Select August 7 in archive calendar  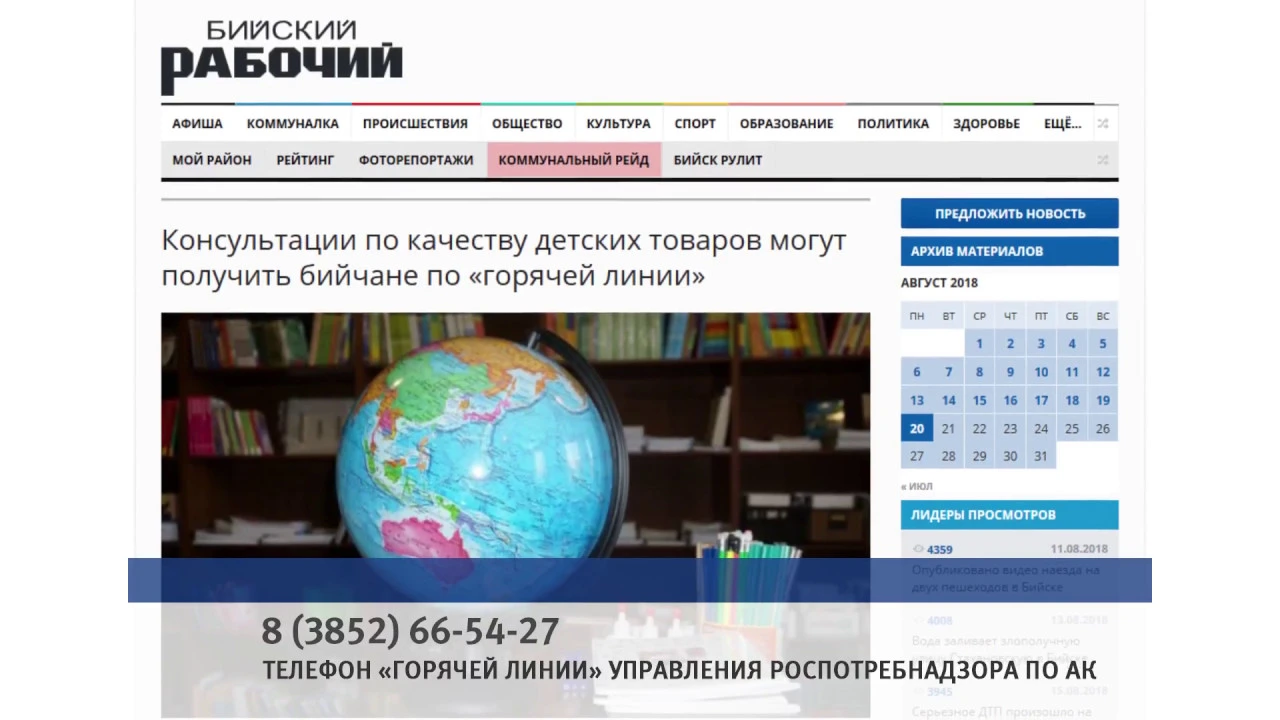[948, 372]
